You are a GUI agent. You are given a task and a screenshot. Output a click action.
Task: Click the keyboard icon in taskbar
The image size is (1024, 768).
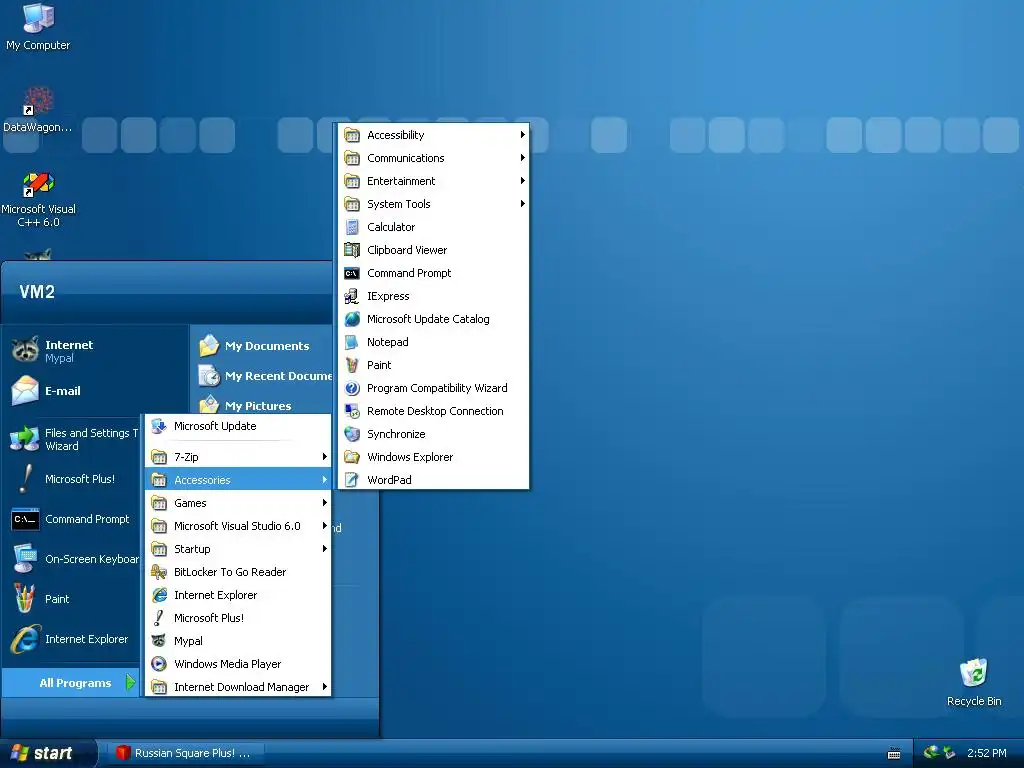tap(894, 754)
